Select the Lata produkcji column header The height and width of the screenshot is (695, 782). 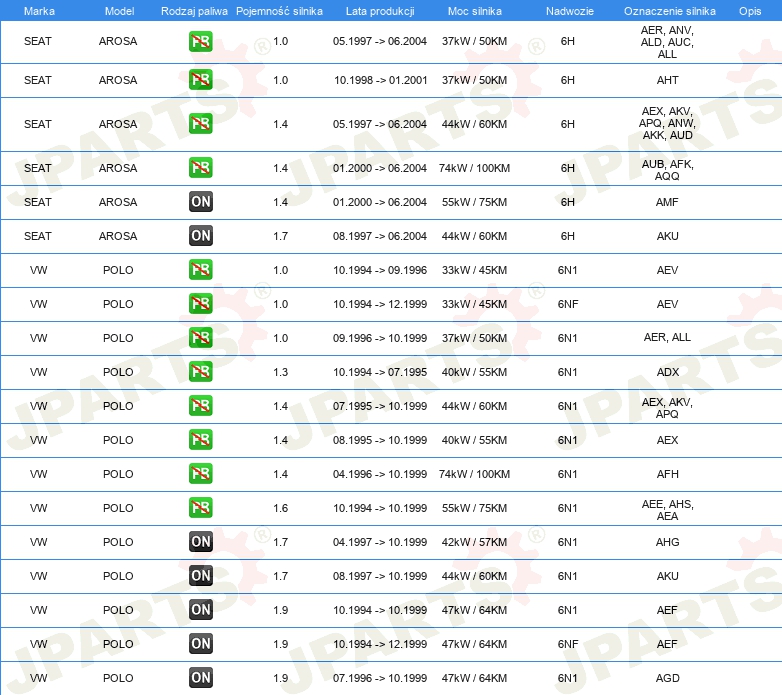pos(379,10)
